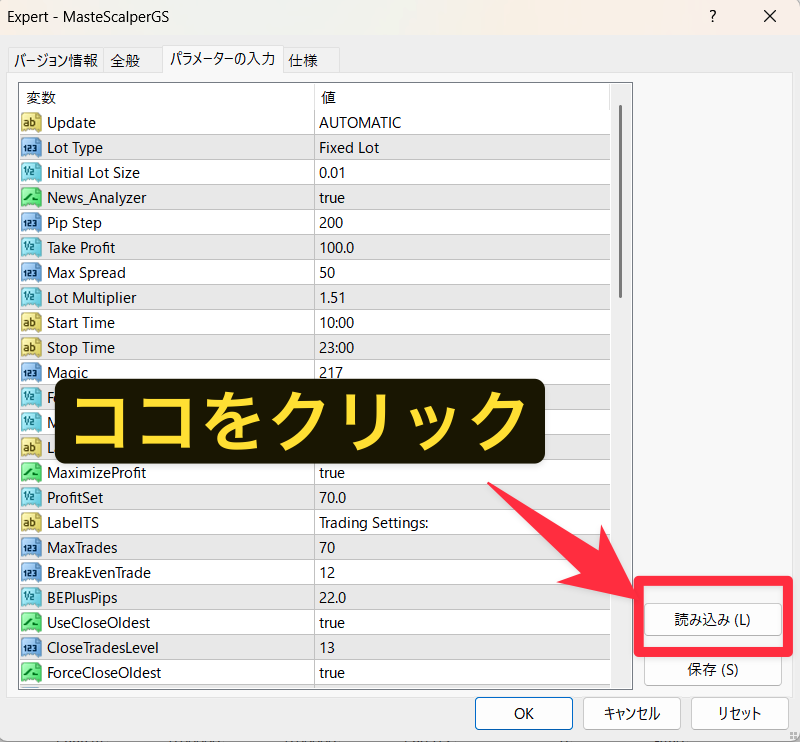Click the integer icon beside Max Spread
The width and height of the screenshot is (800, 742).
click(31, 273)
